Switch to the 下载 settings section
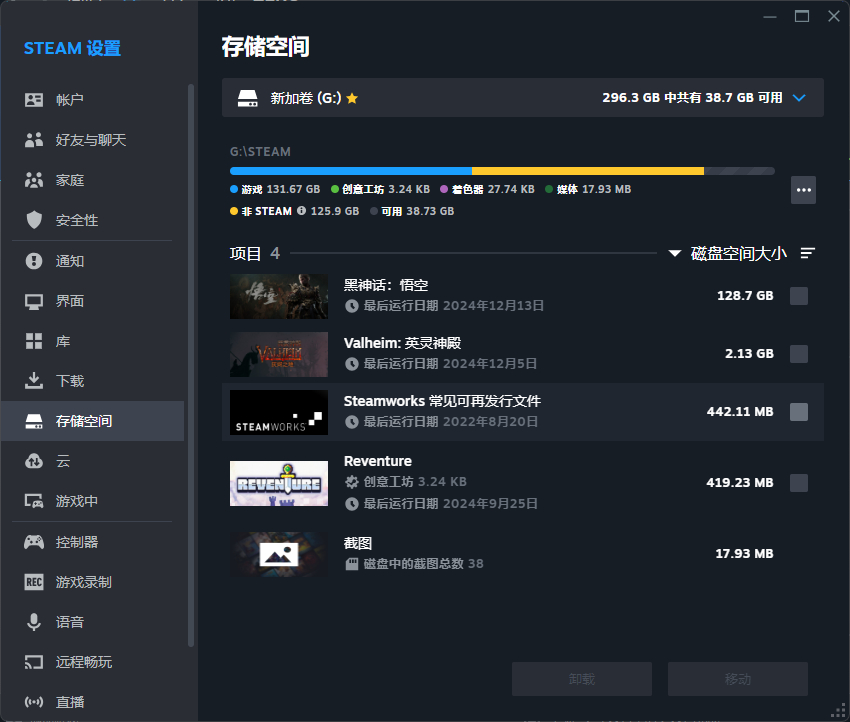The width and height of the screenshot is (850, 722). pos(93,381)
